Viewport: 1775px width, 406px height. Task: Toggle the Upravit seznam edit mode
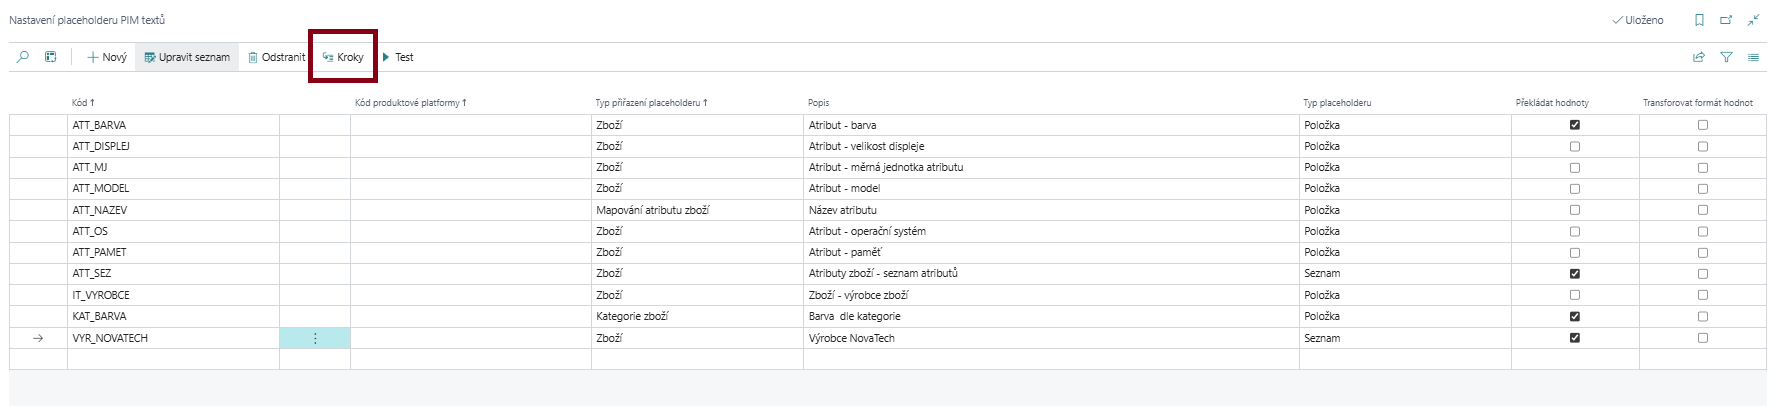[187, 57]
